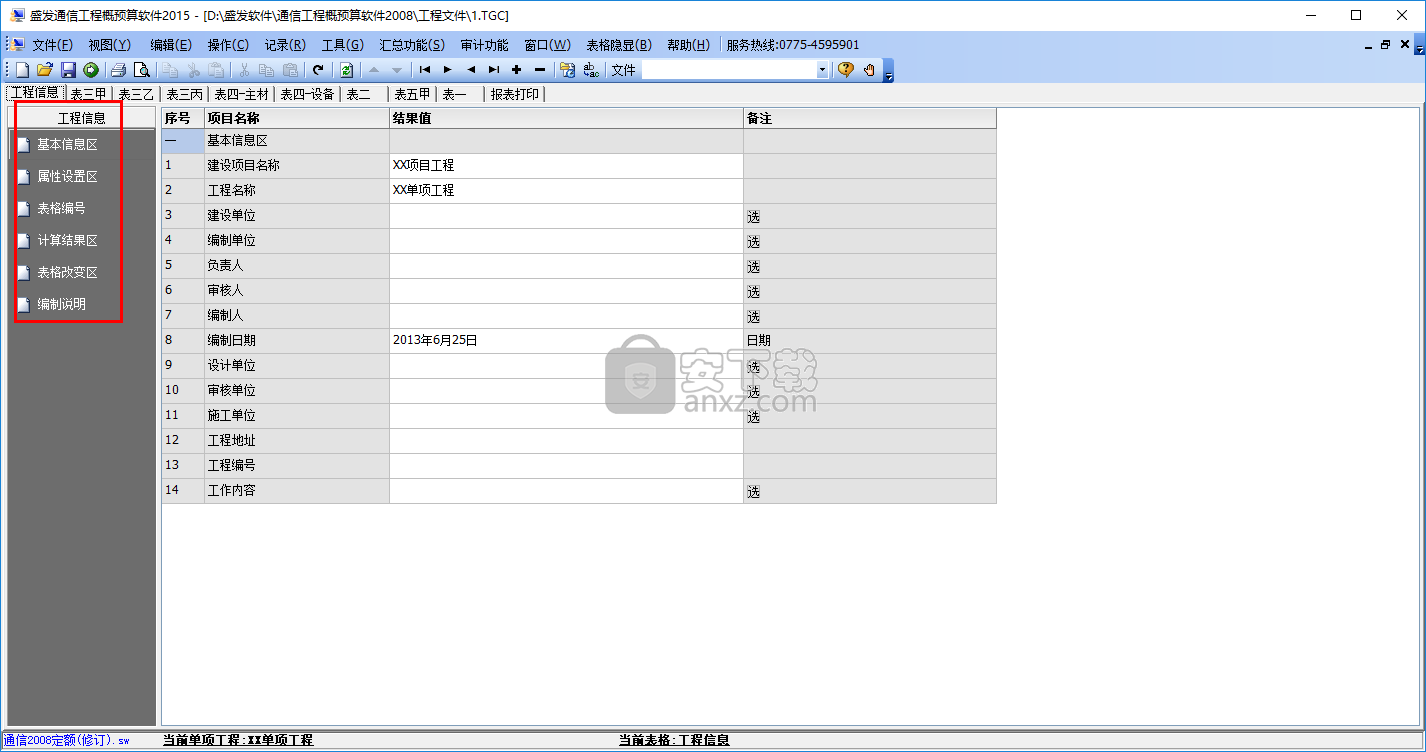
Task: Click 日期 button for 编制日期 row
Action: coord(759,341)
